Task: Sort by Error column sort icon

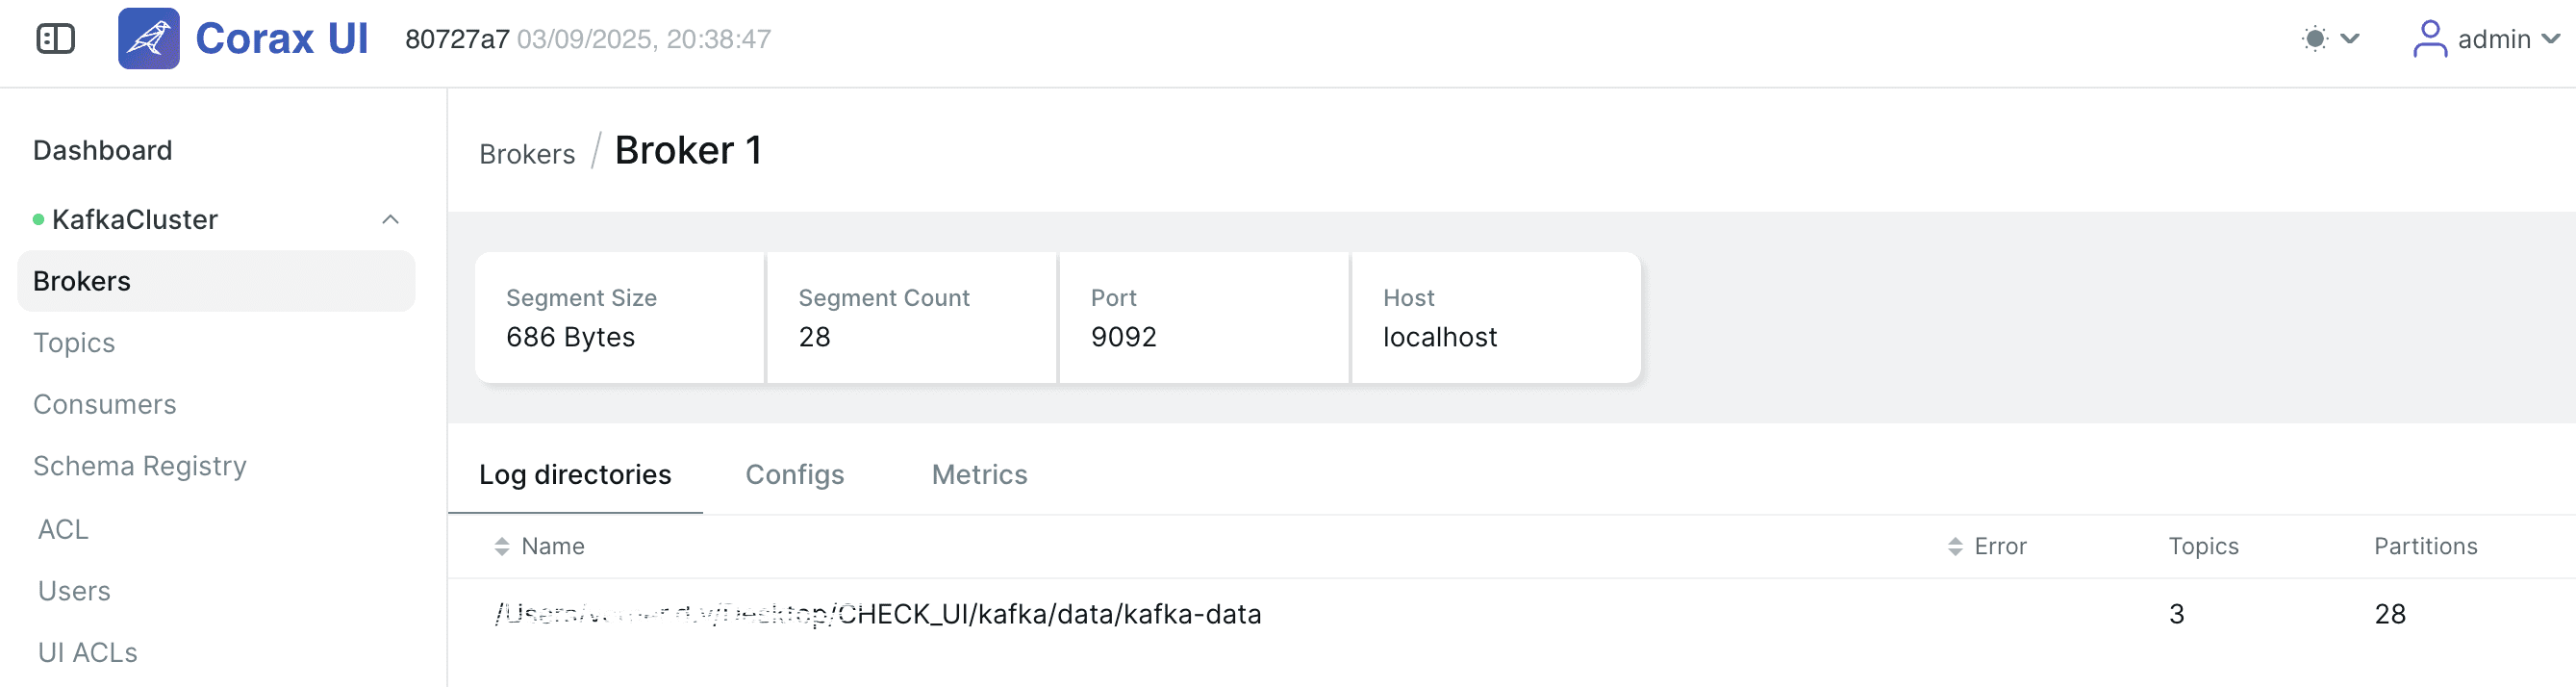Action: point(1955,546)
